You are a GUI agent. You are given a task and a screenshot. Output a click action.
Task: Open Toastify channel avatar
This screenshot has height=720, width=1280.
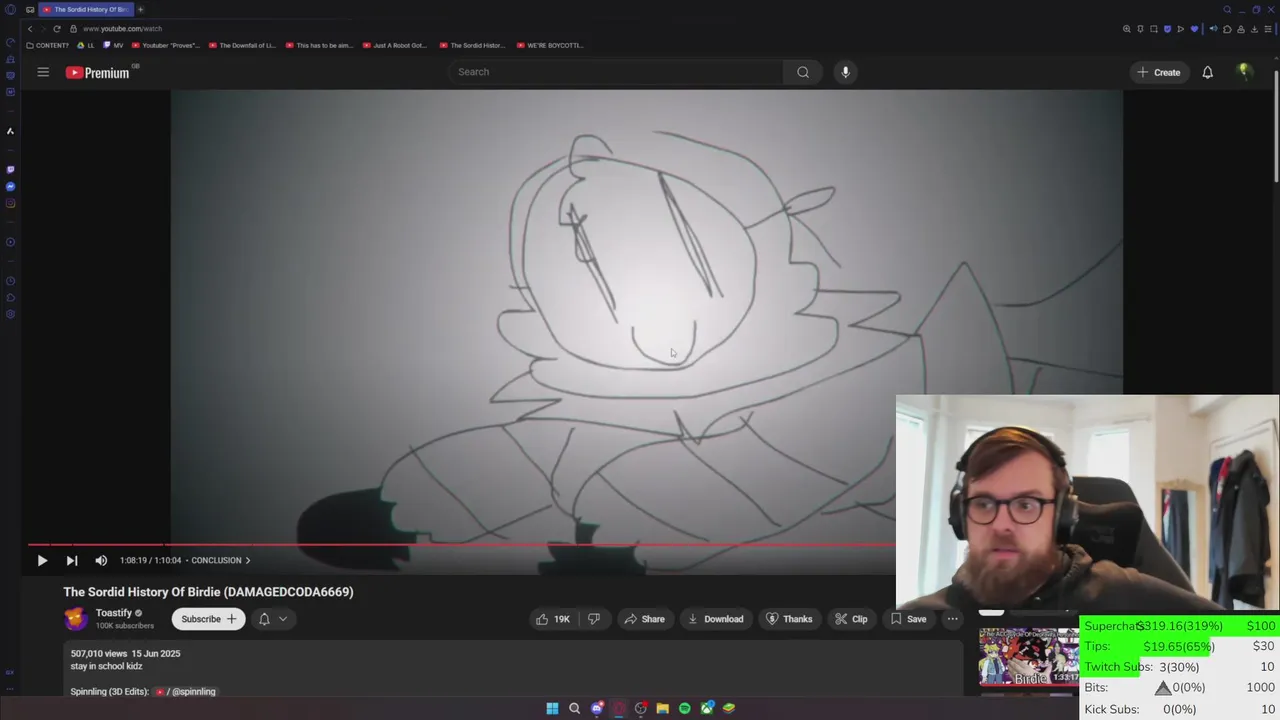pyautogui.click(x=76, y=619)
